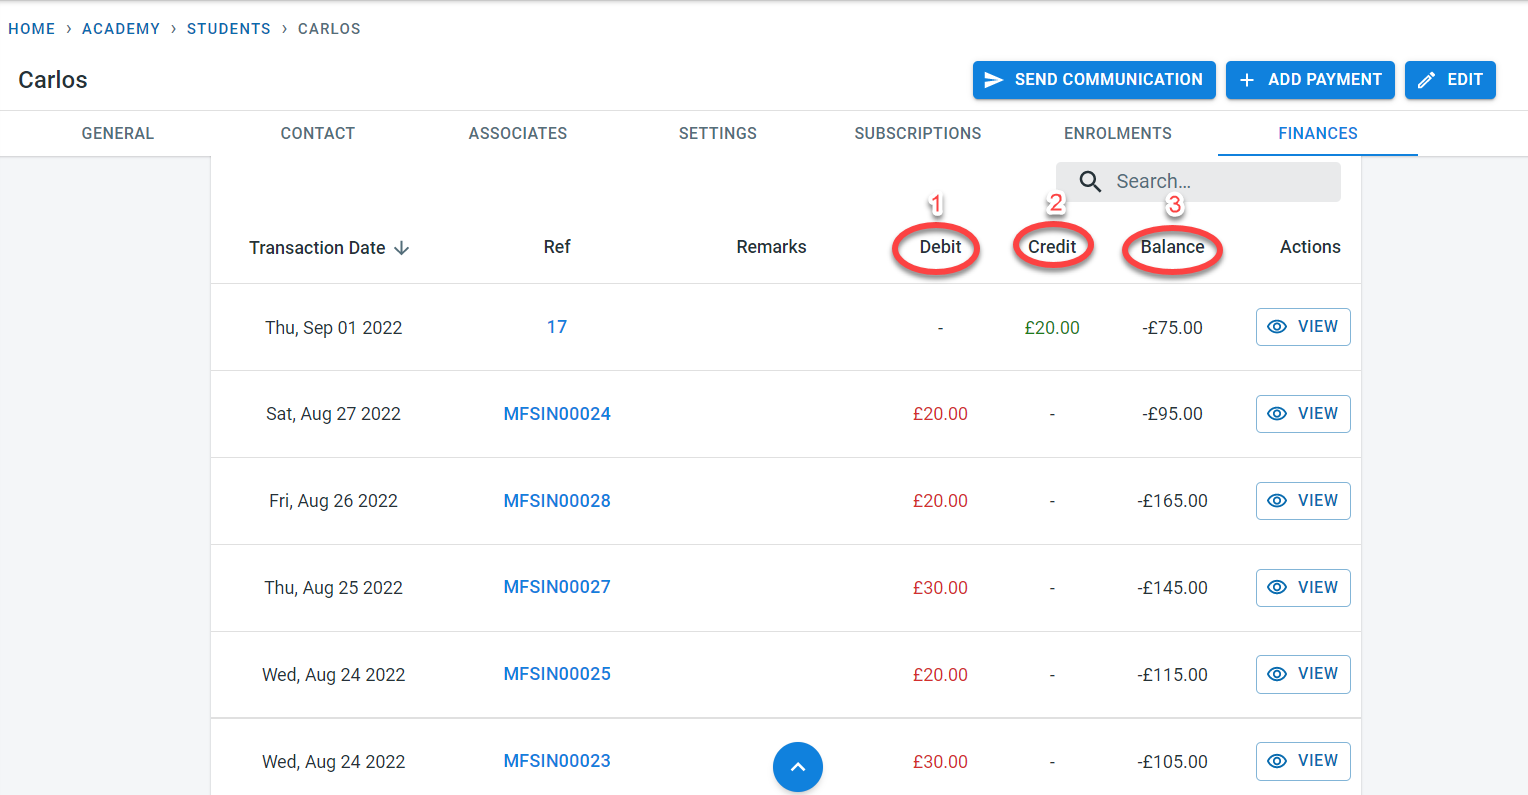Open the Settings tab
This screenshot has height=795, width=1528.
[717, 133]
